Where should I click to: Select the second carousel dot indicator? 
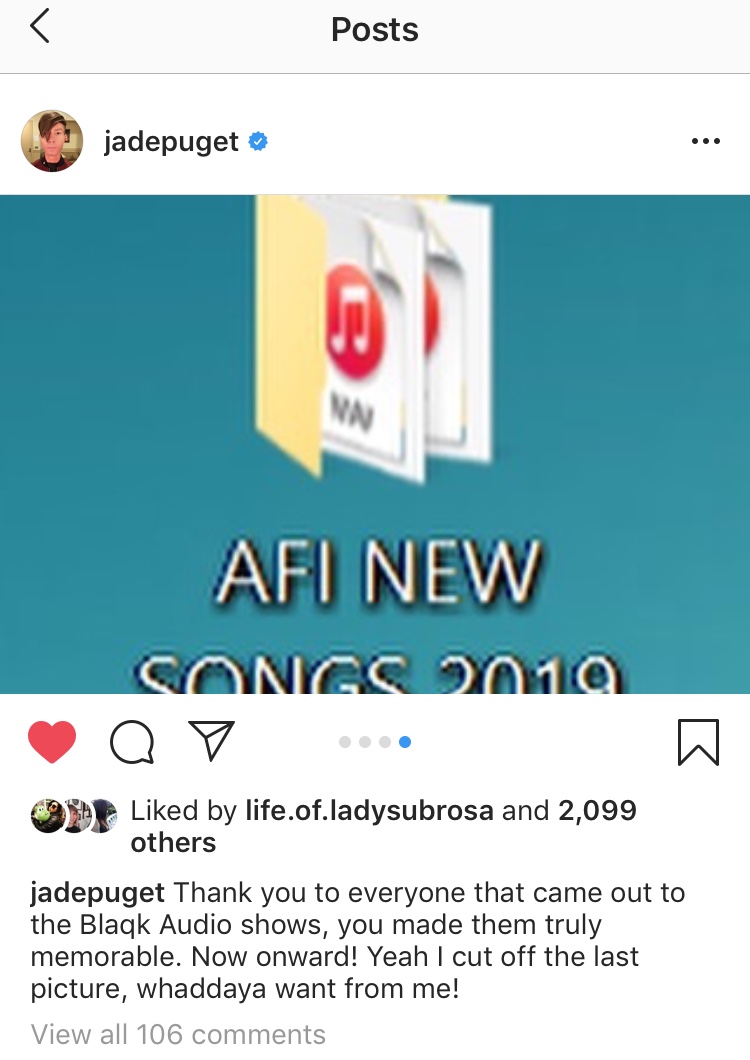tap(365, 742)
